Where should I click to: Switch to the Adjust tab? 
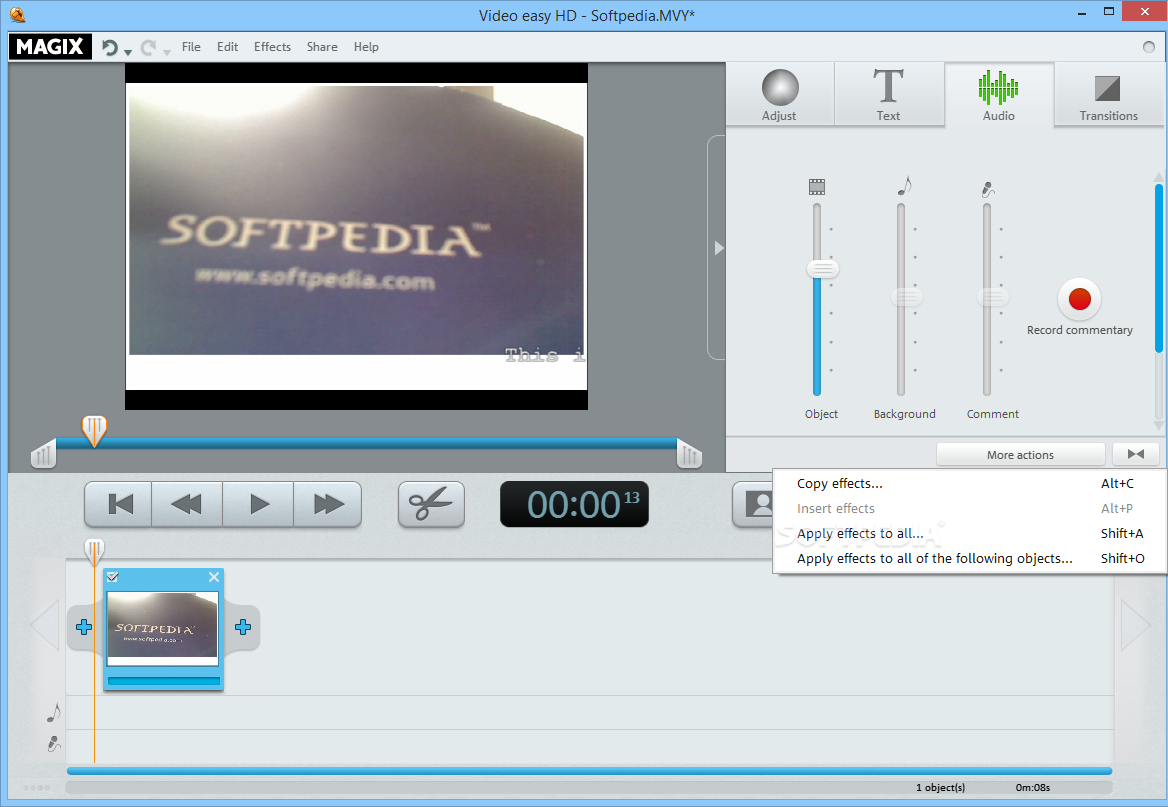tap(780, 94)
